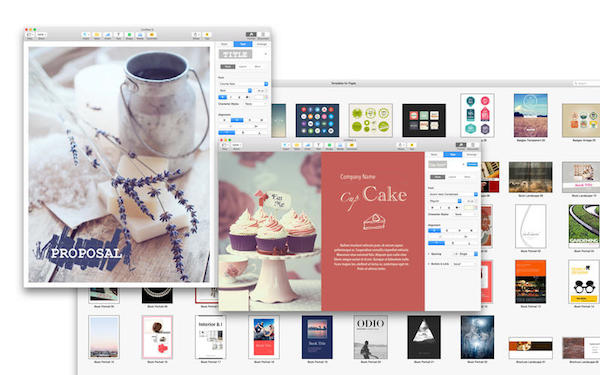Switch to the Text inspector tab in the Proposal window
The height and width of the screenshot is (375, 600).
[x=243, y=44]
